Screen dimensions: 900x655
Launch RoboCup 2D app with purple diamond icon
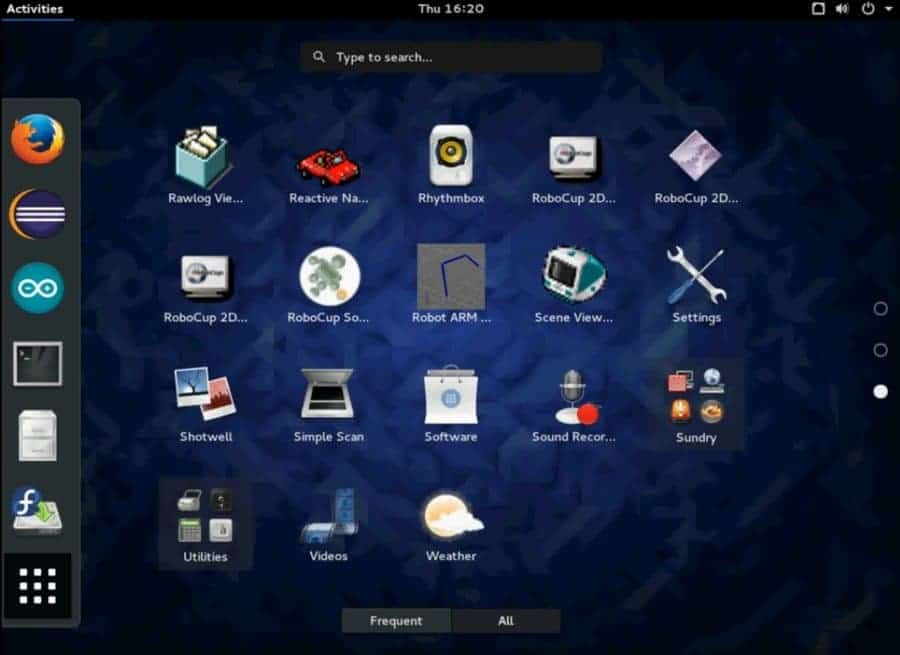(x=696, y=165)
